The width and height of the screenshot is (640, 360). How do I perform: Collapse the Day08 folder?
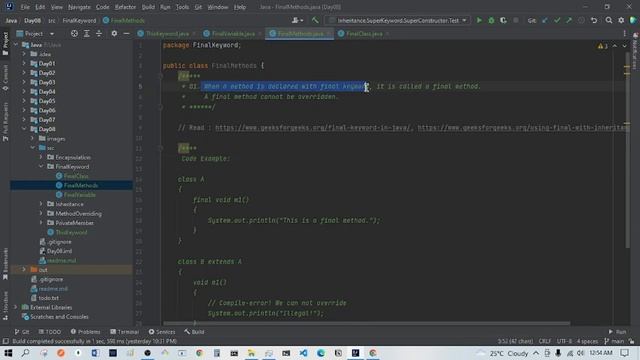(24, 129)
